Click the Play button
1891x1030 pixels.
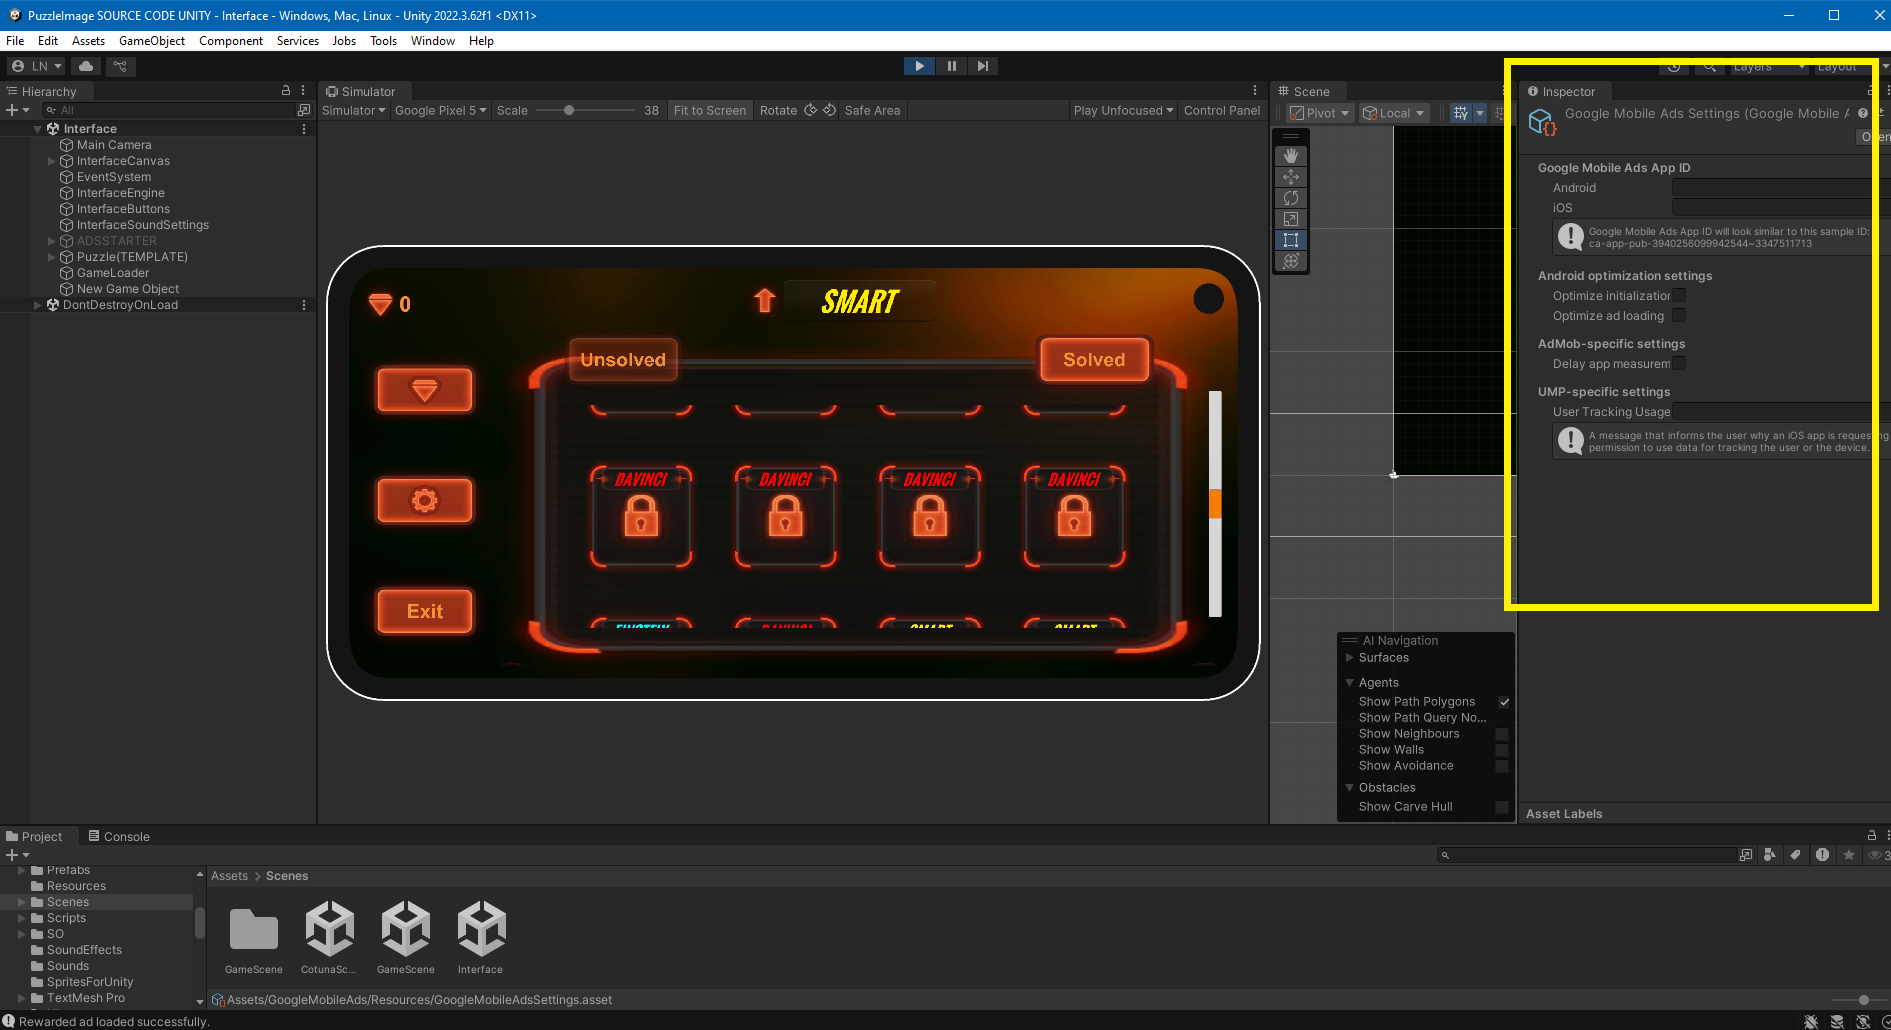pyautogui.click(x=919, y=66)
